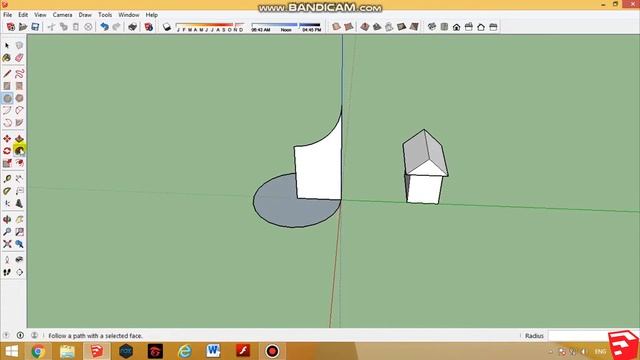Screen dimensions: 640x360
Task: Select the Pan hand tool
Action: tap(19, 220)
